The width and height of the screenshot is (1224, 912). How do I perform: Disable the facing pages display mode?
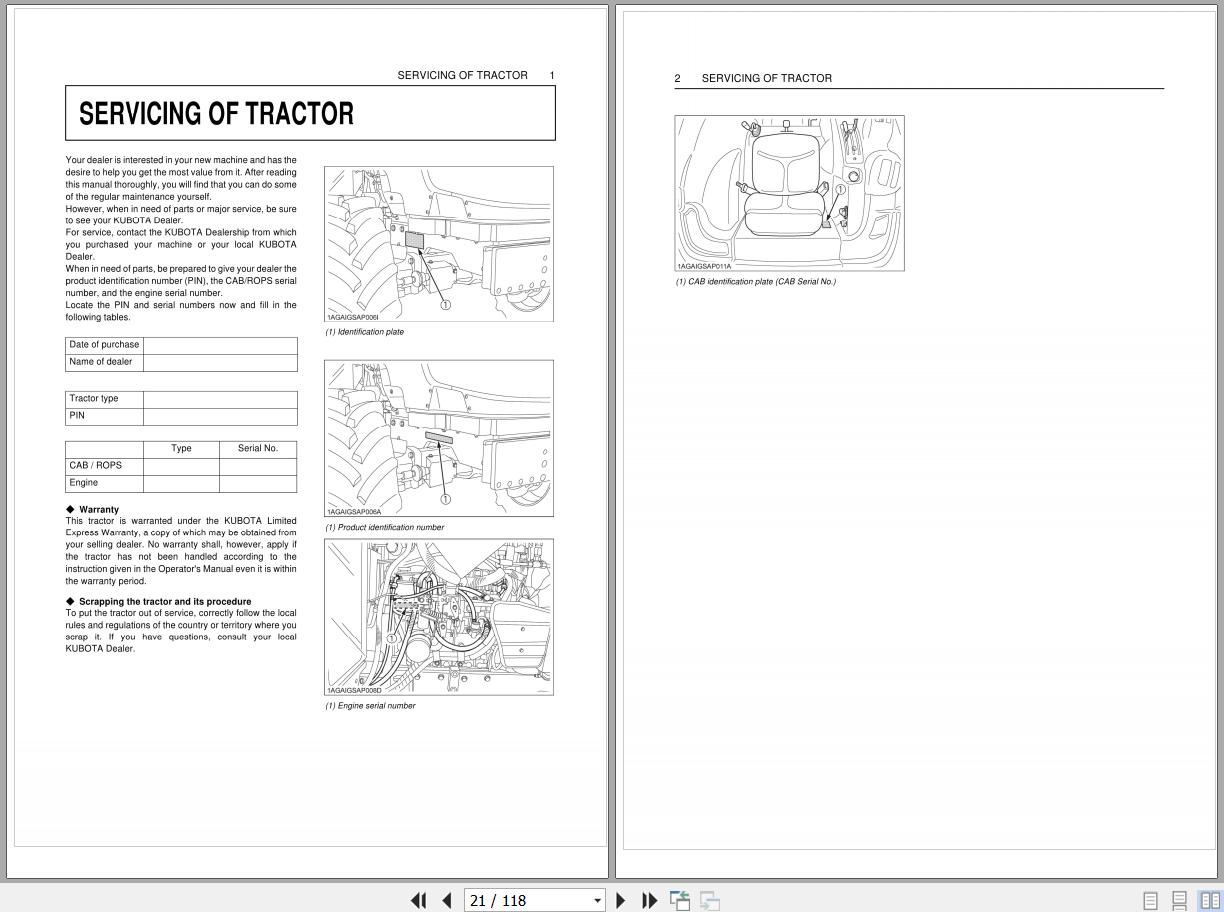pos(1205,900)
